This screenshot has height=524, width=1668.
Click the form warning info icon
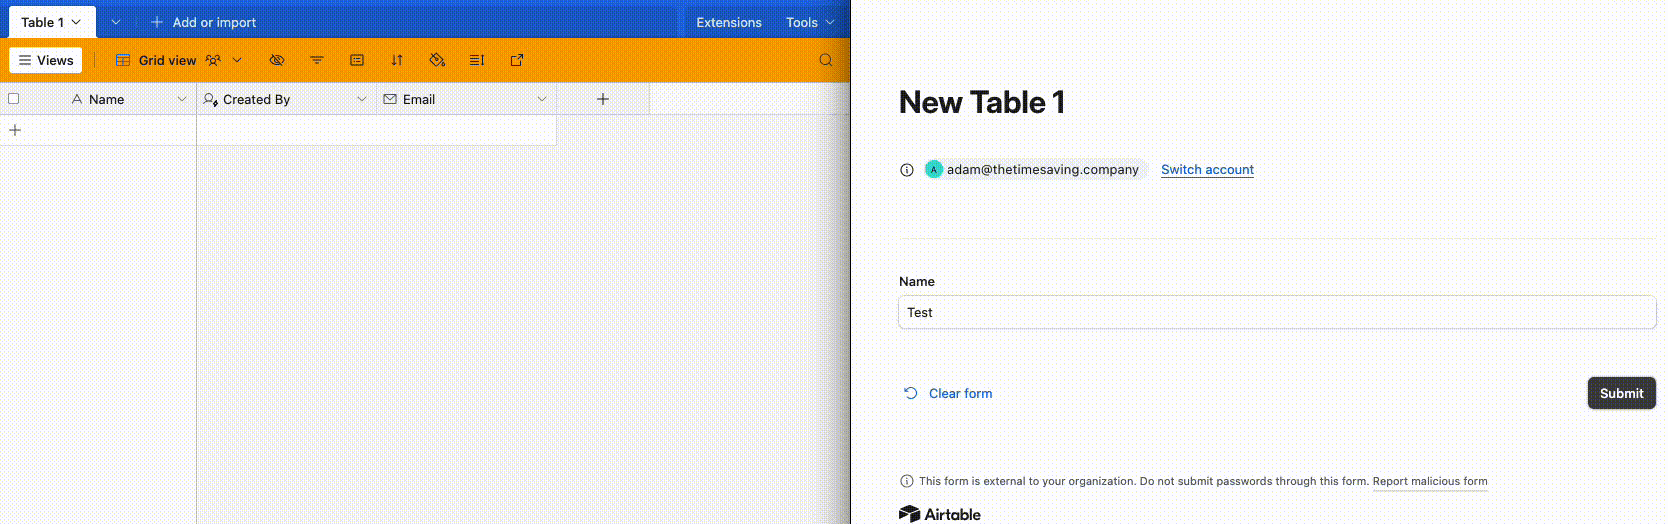(x=907, y=481)
